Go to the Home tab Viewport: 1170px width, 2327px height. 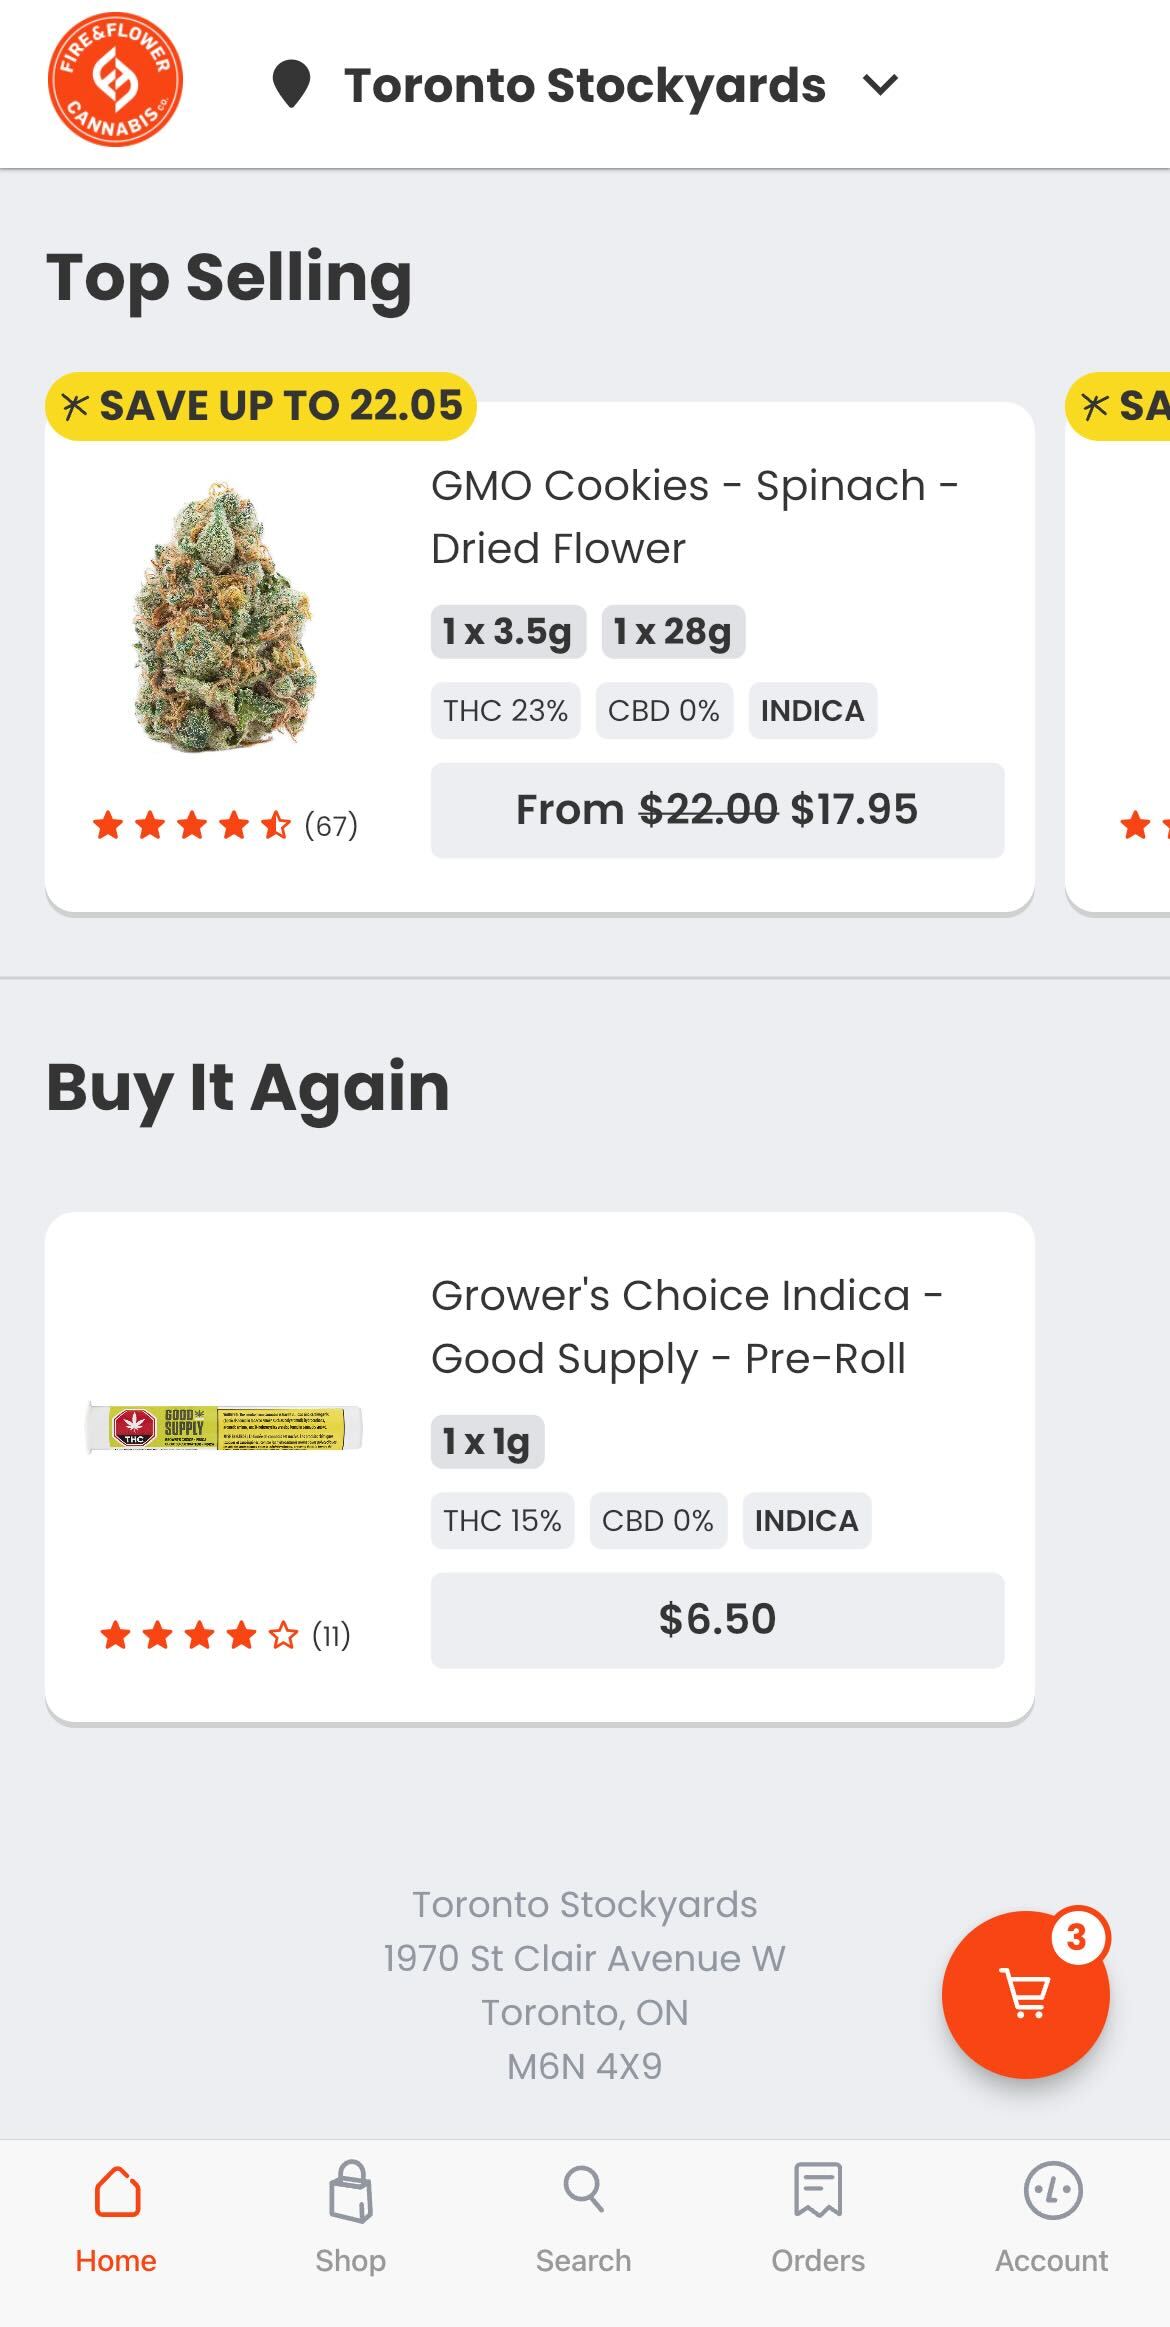pyautogui.click(x=116, y=2217)
